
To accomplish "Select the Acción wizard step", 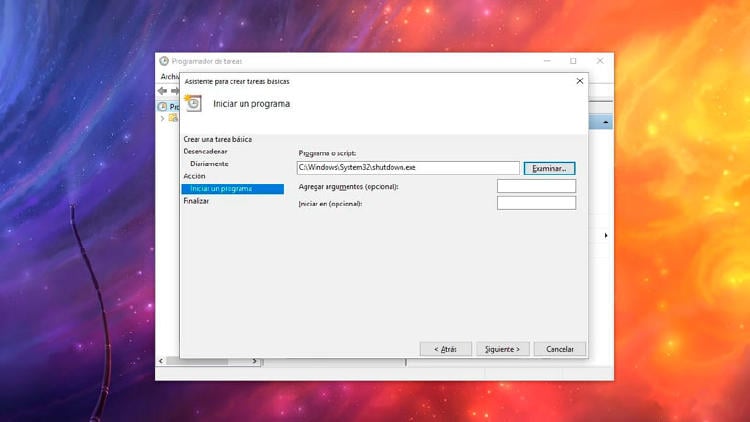I will tap(194, 176).
